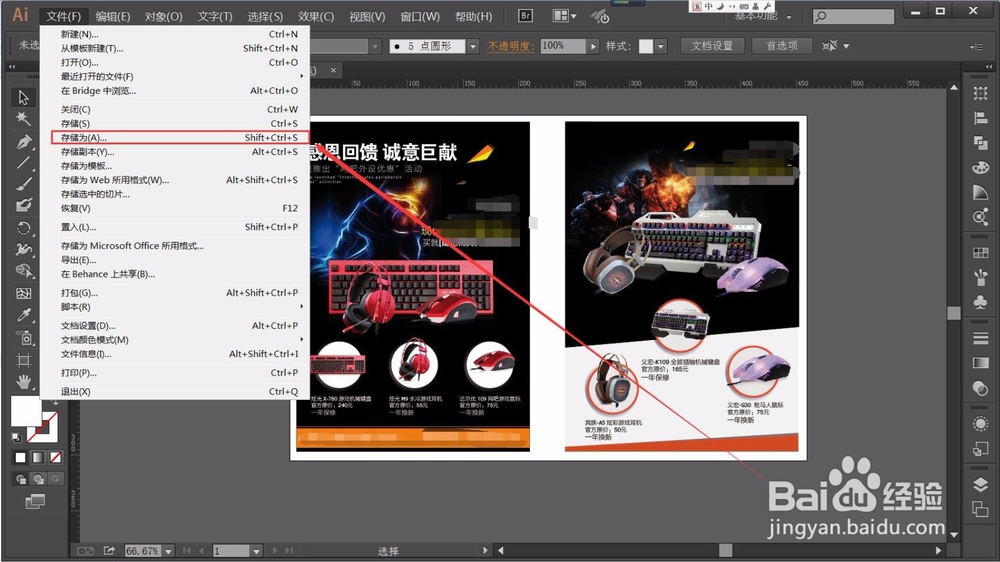Select the Paintbrush tool

pos(23,184)
